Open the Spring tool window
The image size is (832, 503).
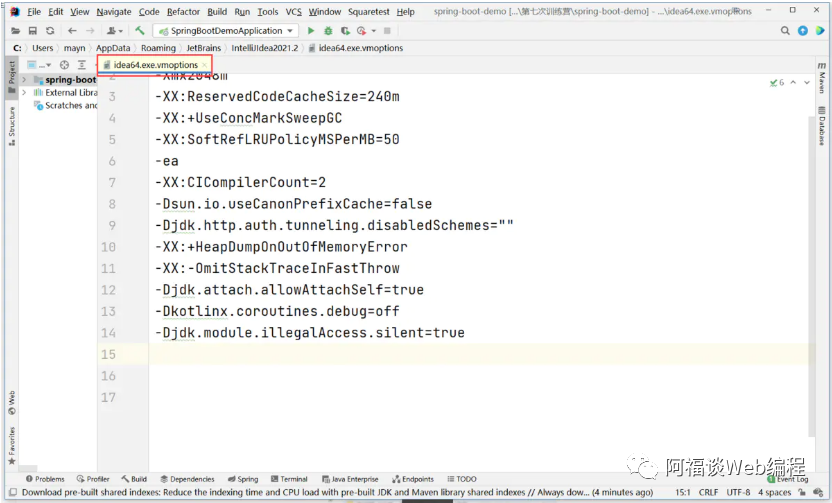[243, 479]
